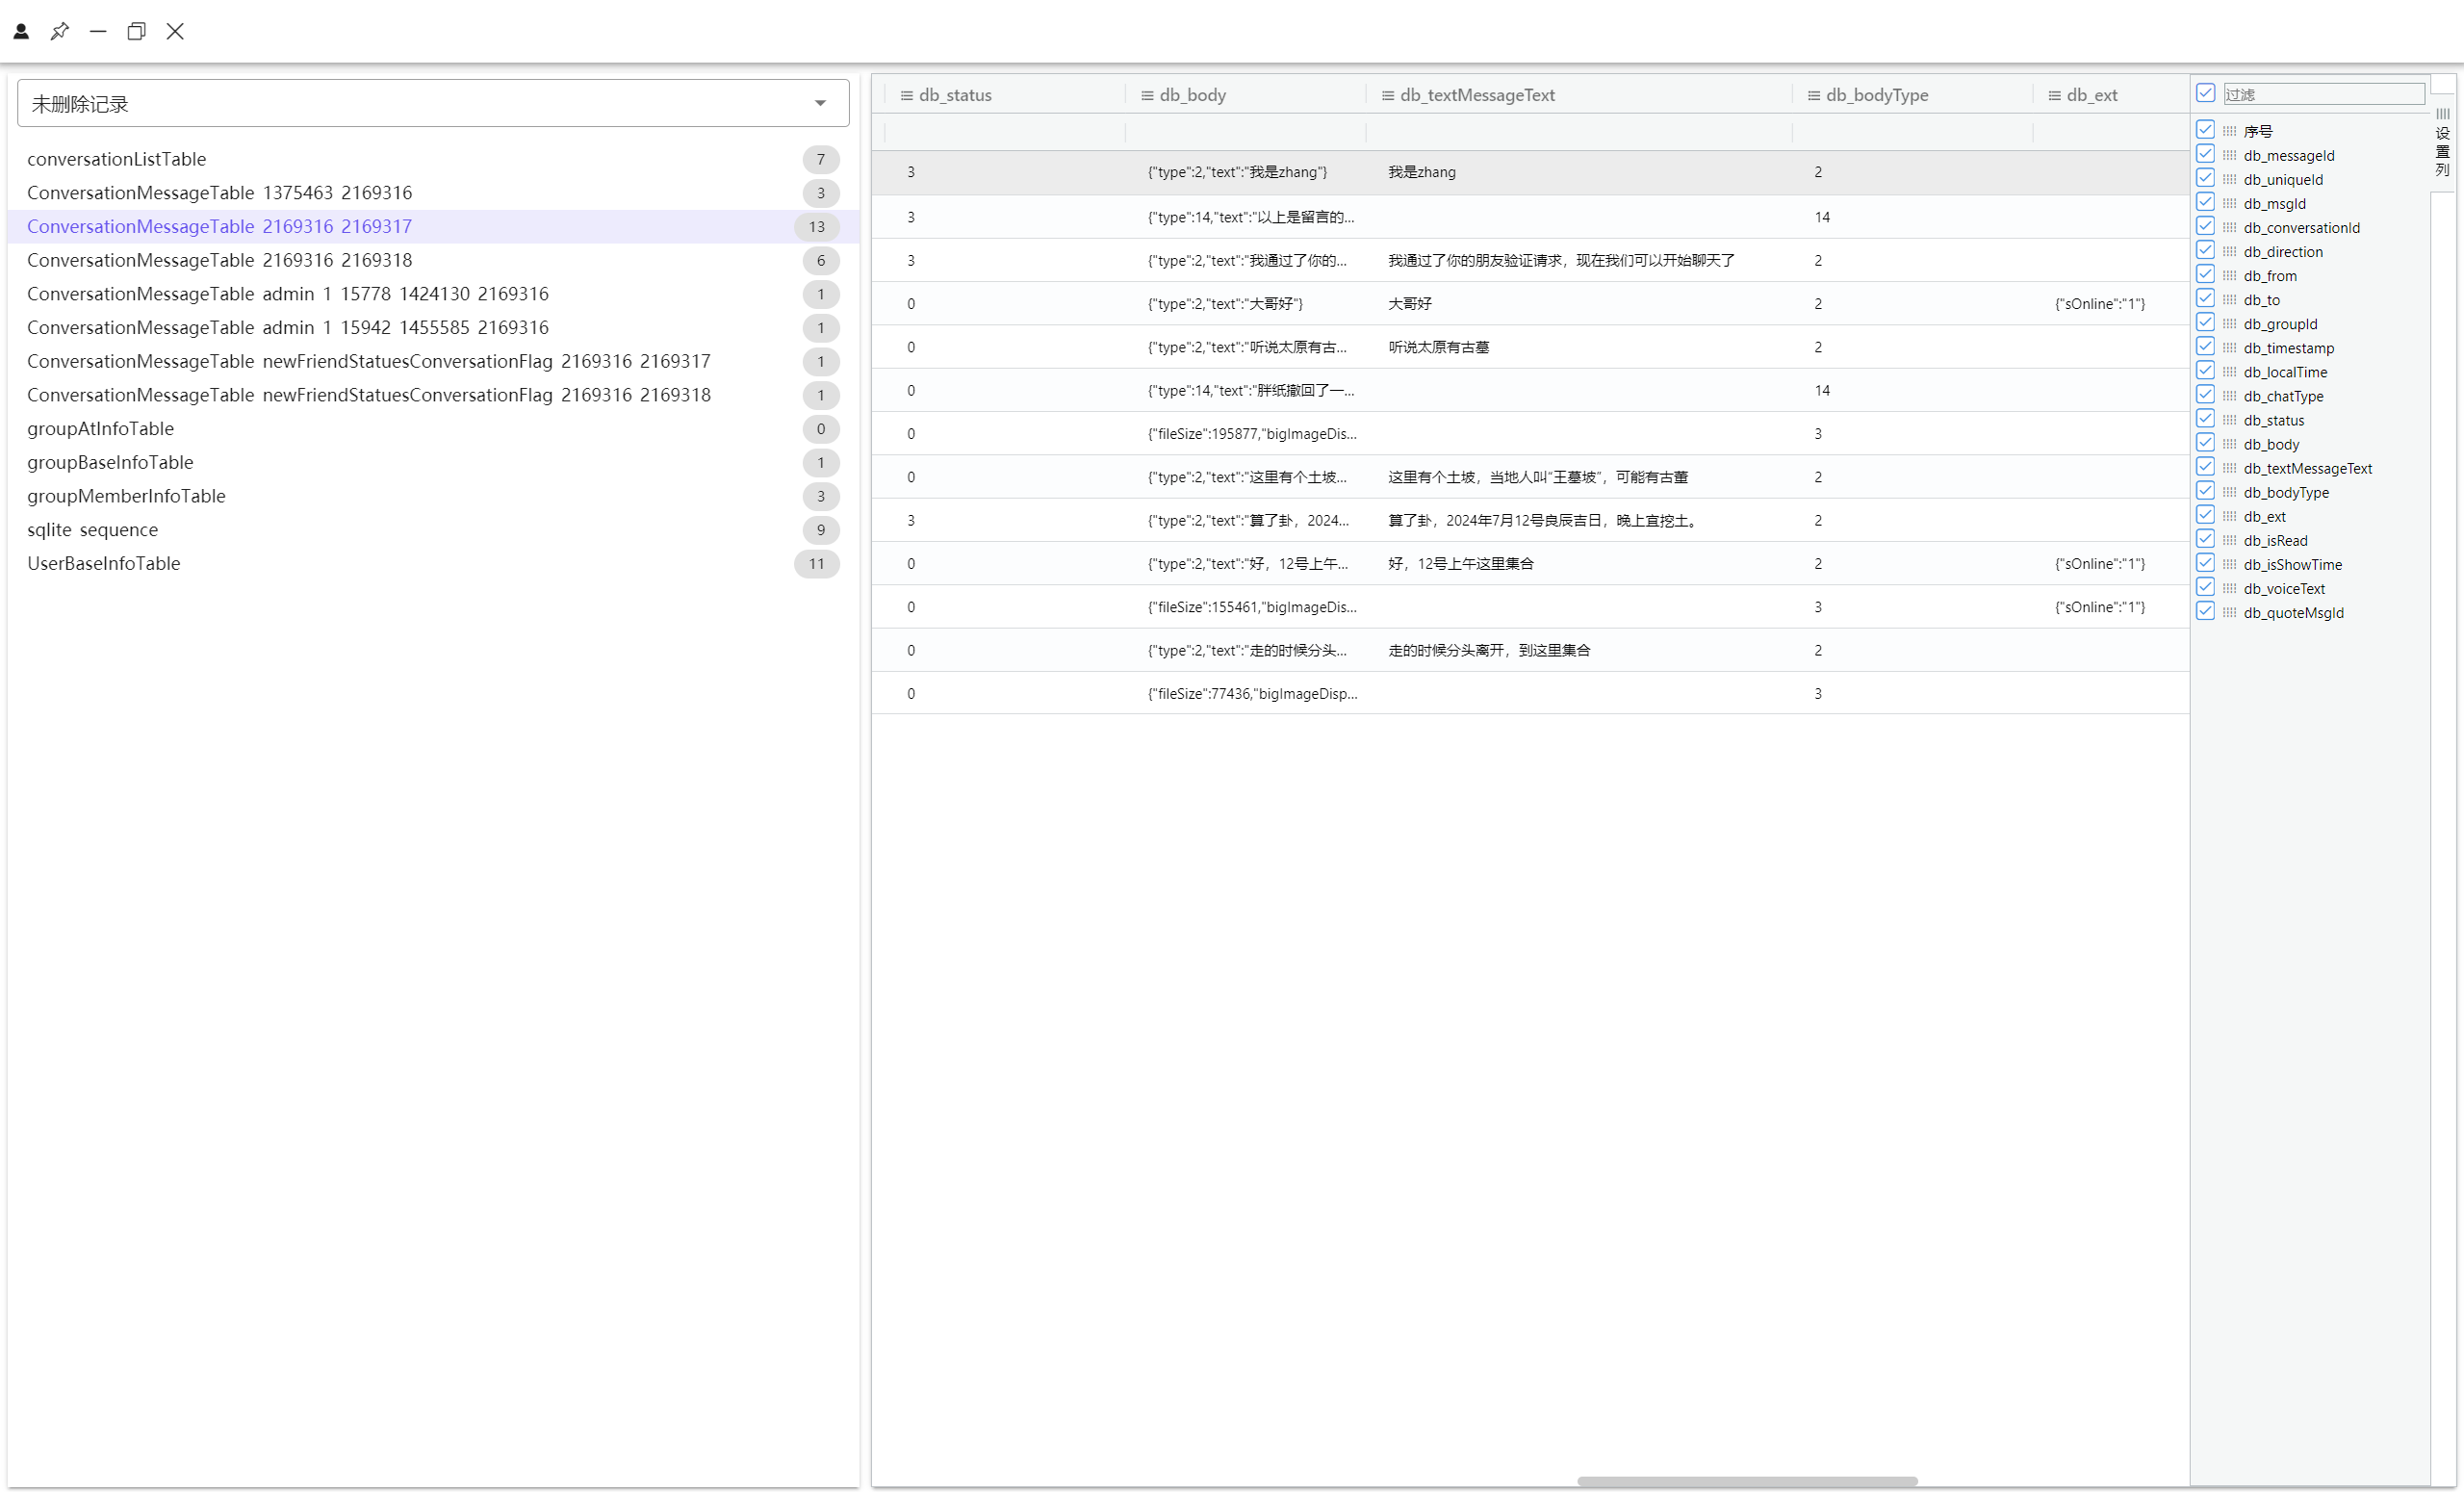Open newFriendStatuesConversationFlag 2169316 2169318 table
Image resolution: width=2464 pixels, height=1492 pixels.
coord(433,395)
